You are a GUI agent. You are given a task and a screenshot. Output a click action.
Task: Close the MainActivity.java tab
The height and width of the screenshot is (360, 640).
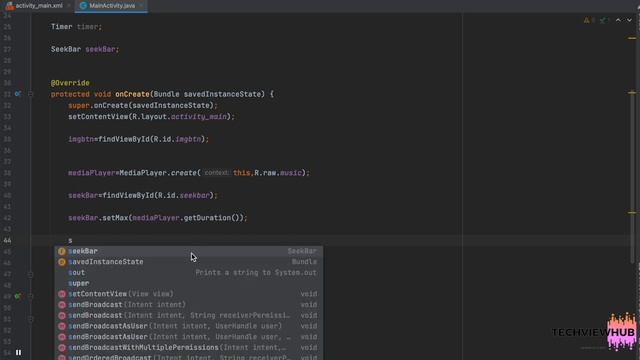click(141, 6)
